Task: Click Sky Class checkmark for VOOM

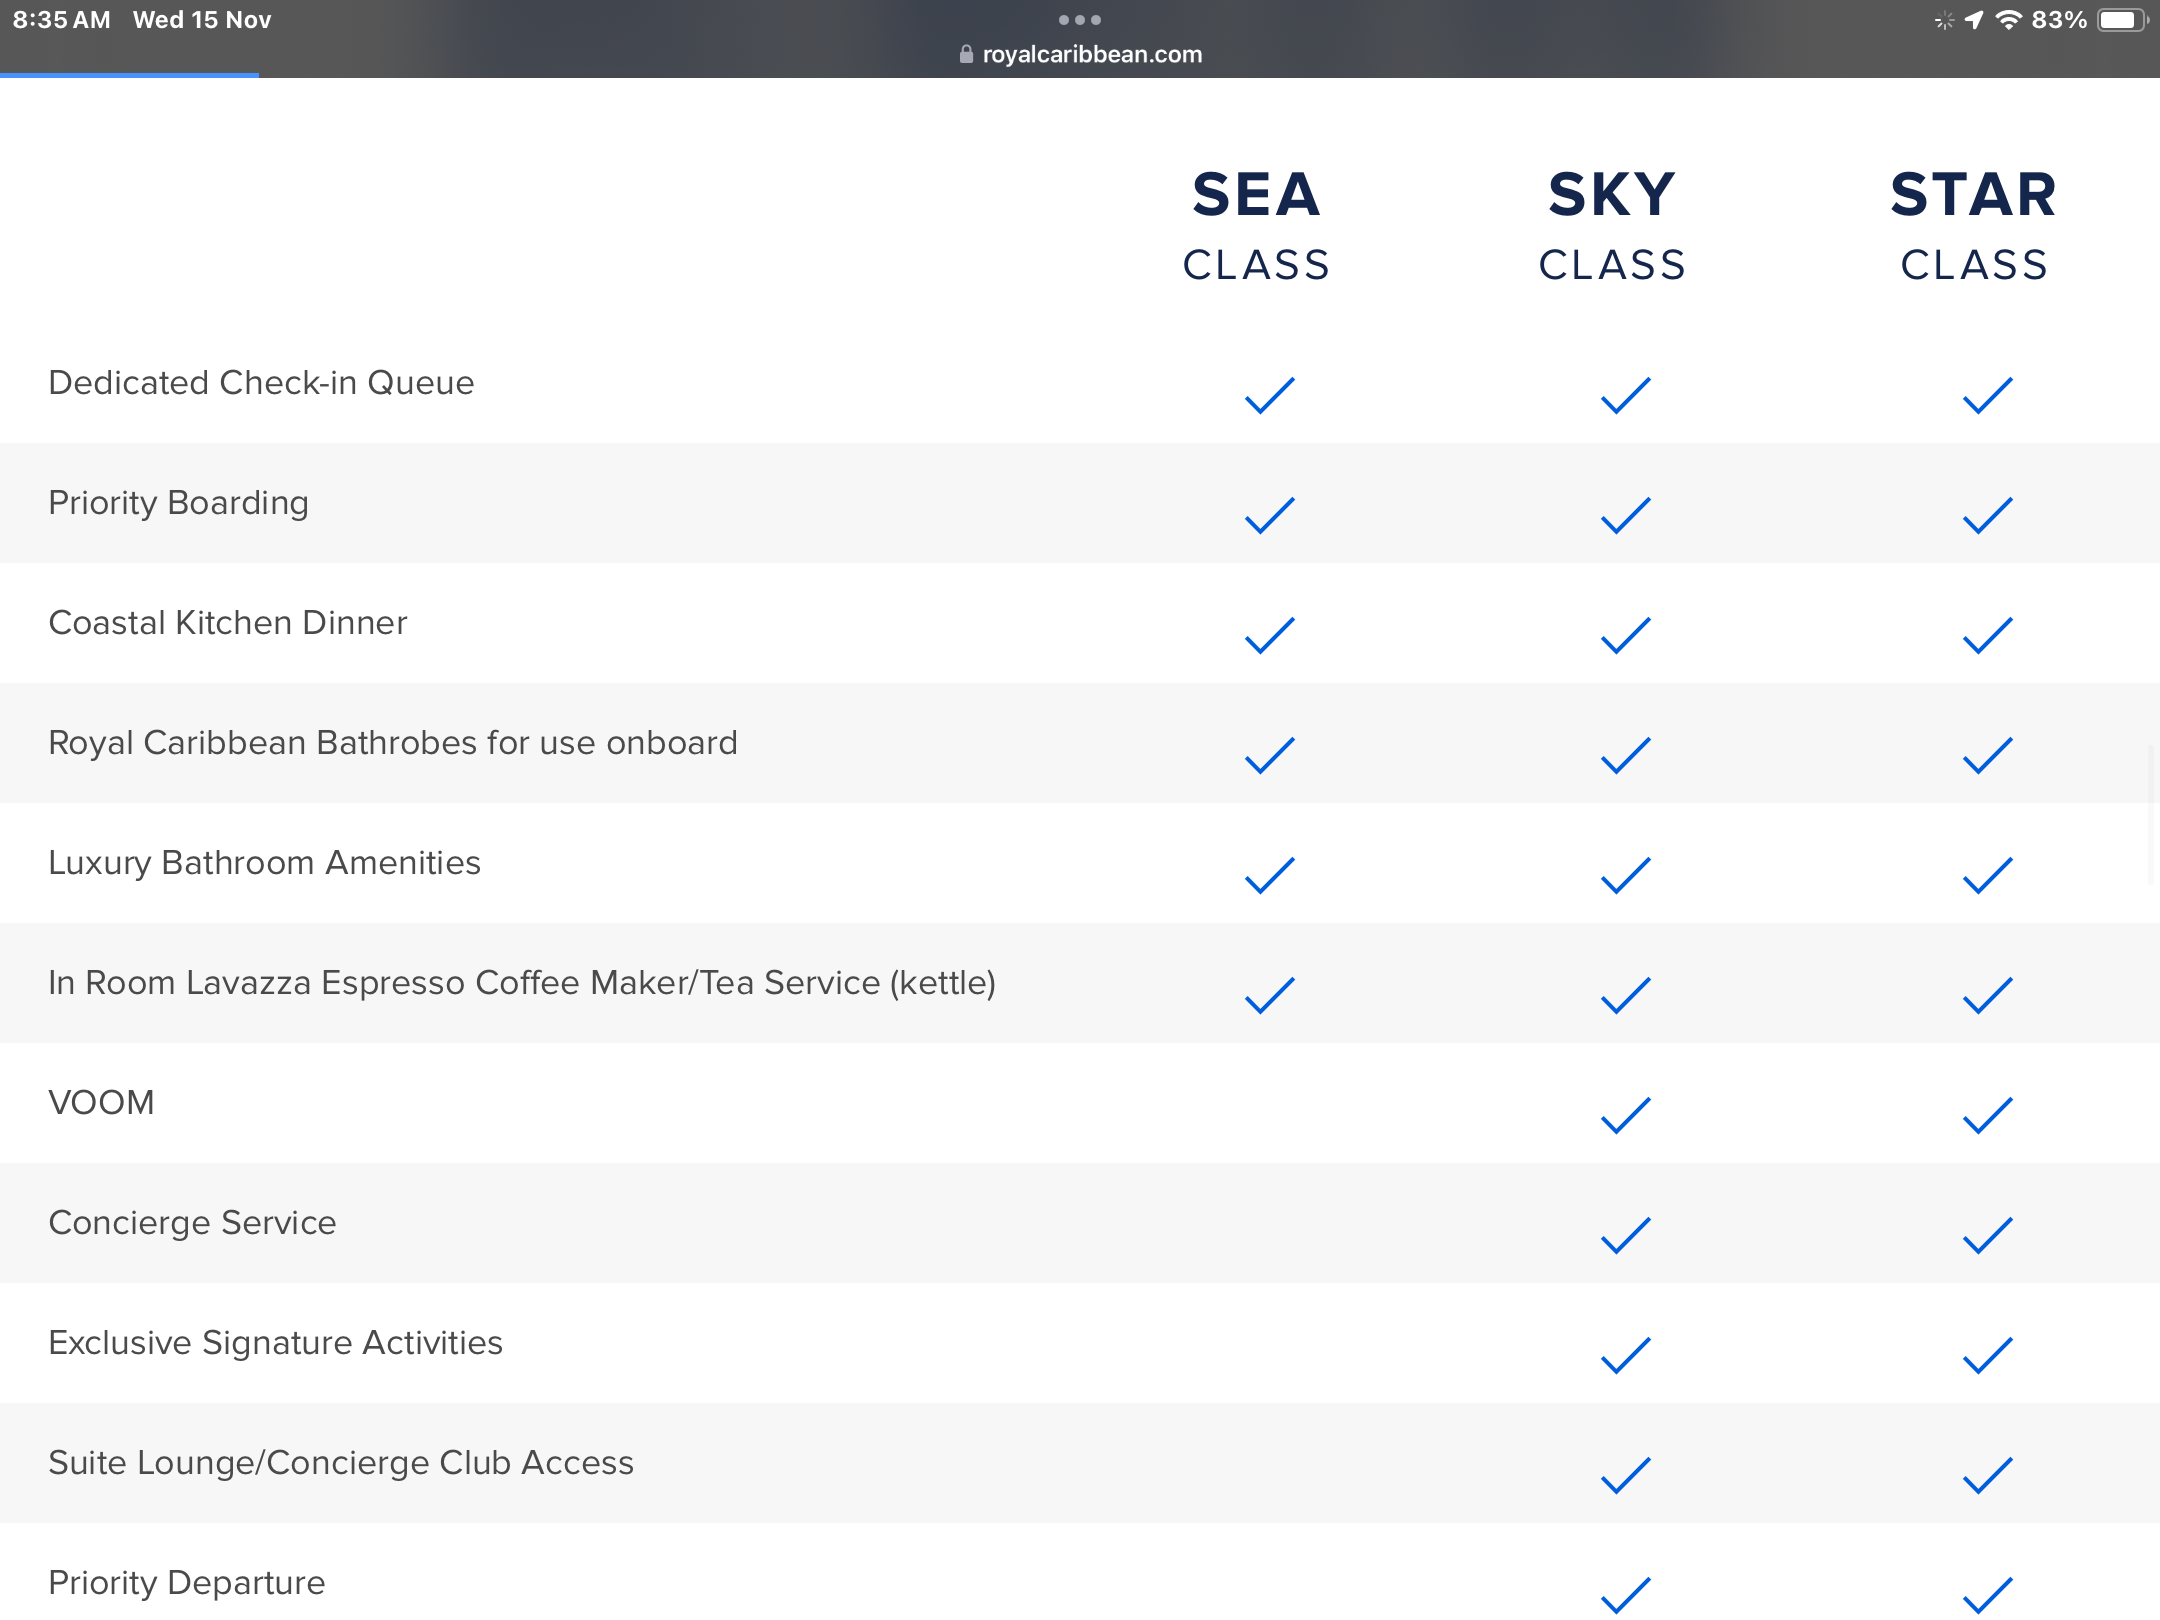Action: pos(1626,1115)
